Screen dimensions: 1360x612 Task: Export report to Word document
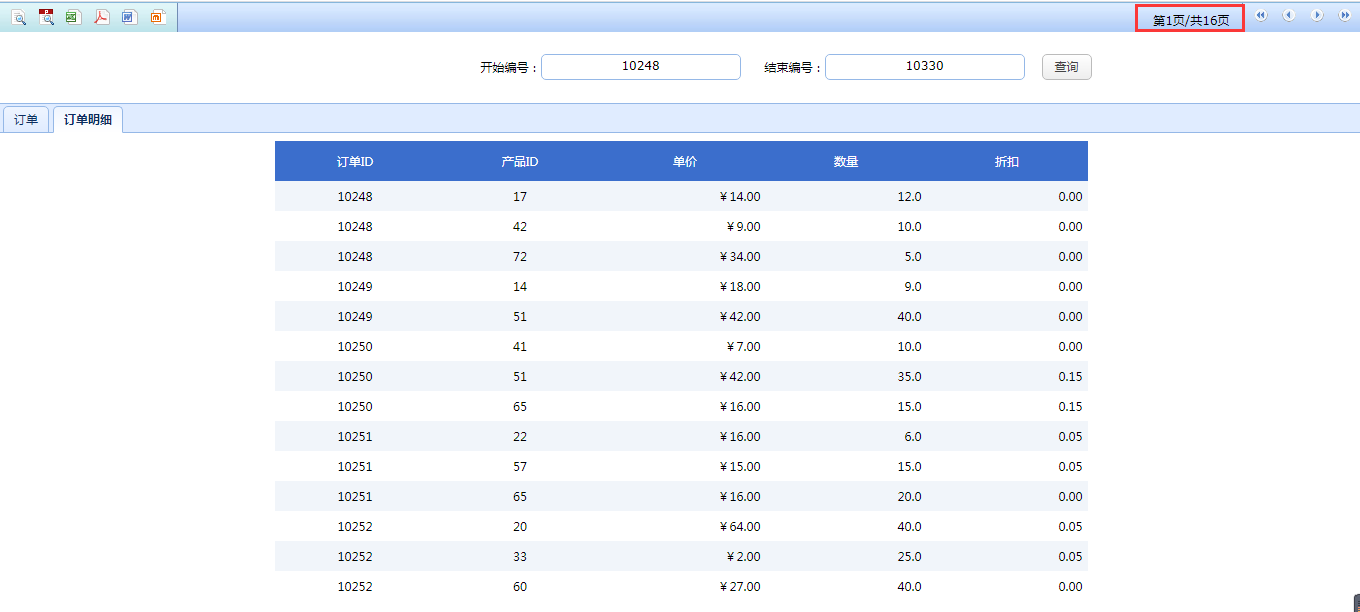[x=129, y=17]
